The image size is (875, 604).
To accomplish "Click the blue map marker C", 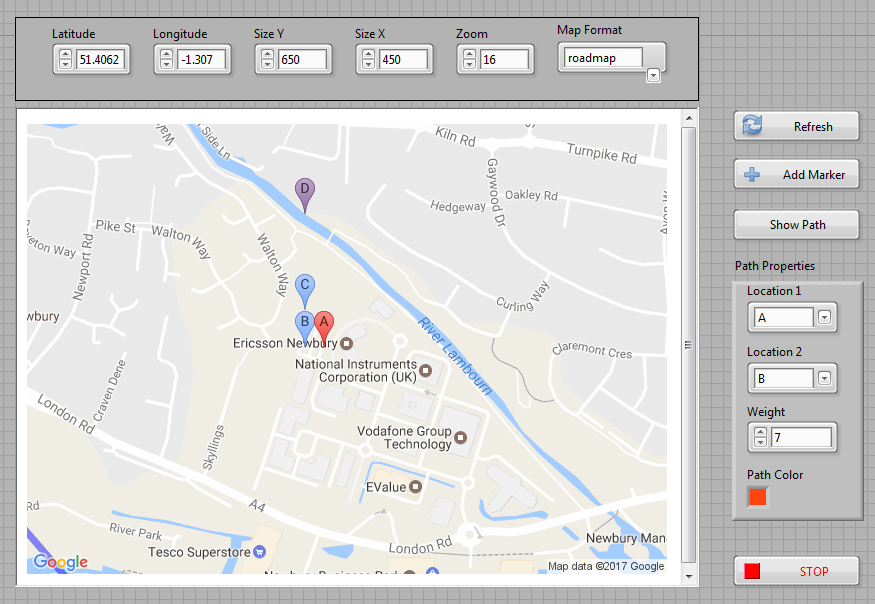I will pyautogui.click(x=305, y=289).
